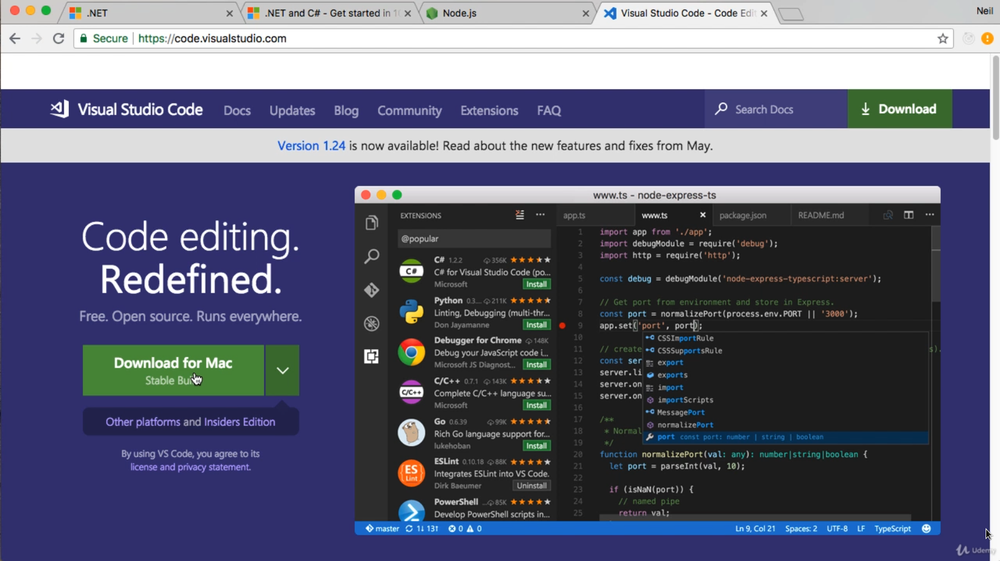Click Install for the Python extension
The width and height of the screenshot is (1000, 561).
(x=536, y=324)
